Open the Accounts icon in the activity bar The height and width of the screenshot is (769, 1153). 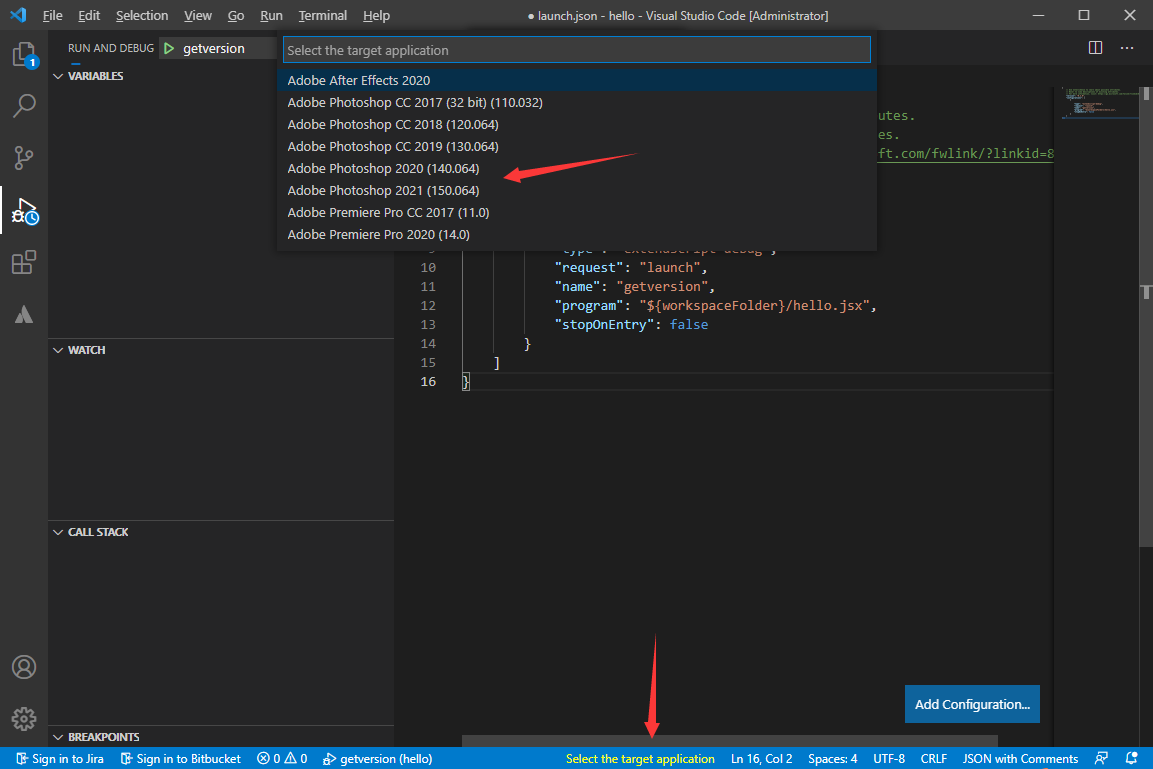24,667
